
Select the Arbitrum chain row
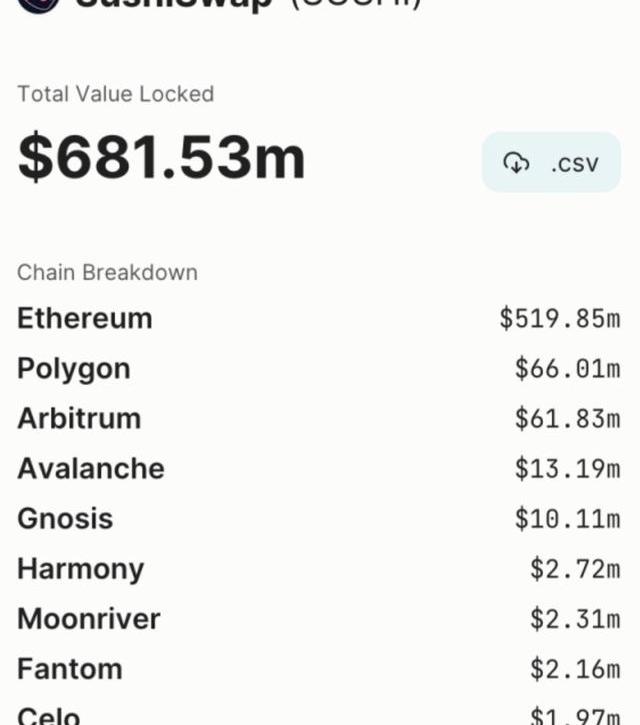[319, 418]
